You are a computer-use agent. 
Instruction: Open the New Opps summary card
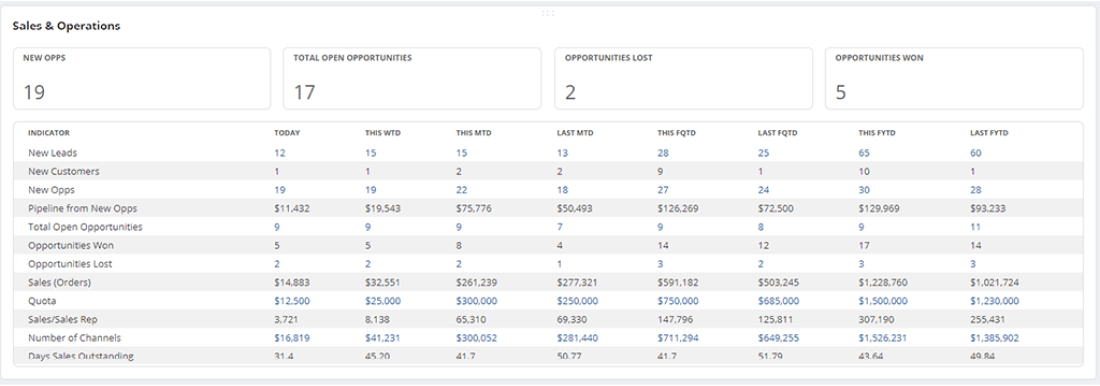click(142, 79)
